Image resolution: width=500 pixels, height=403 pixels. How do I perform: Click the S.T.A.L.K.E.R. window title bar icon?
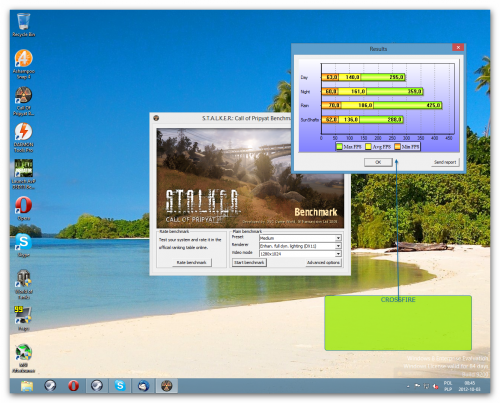[156, 118]
